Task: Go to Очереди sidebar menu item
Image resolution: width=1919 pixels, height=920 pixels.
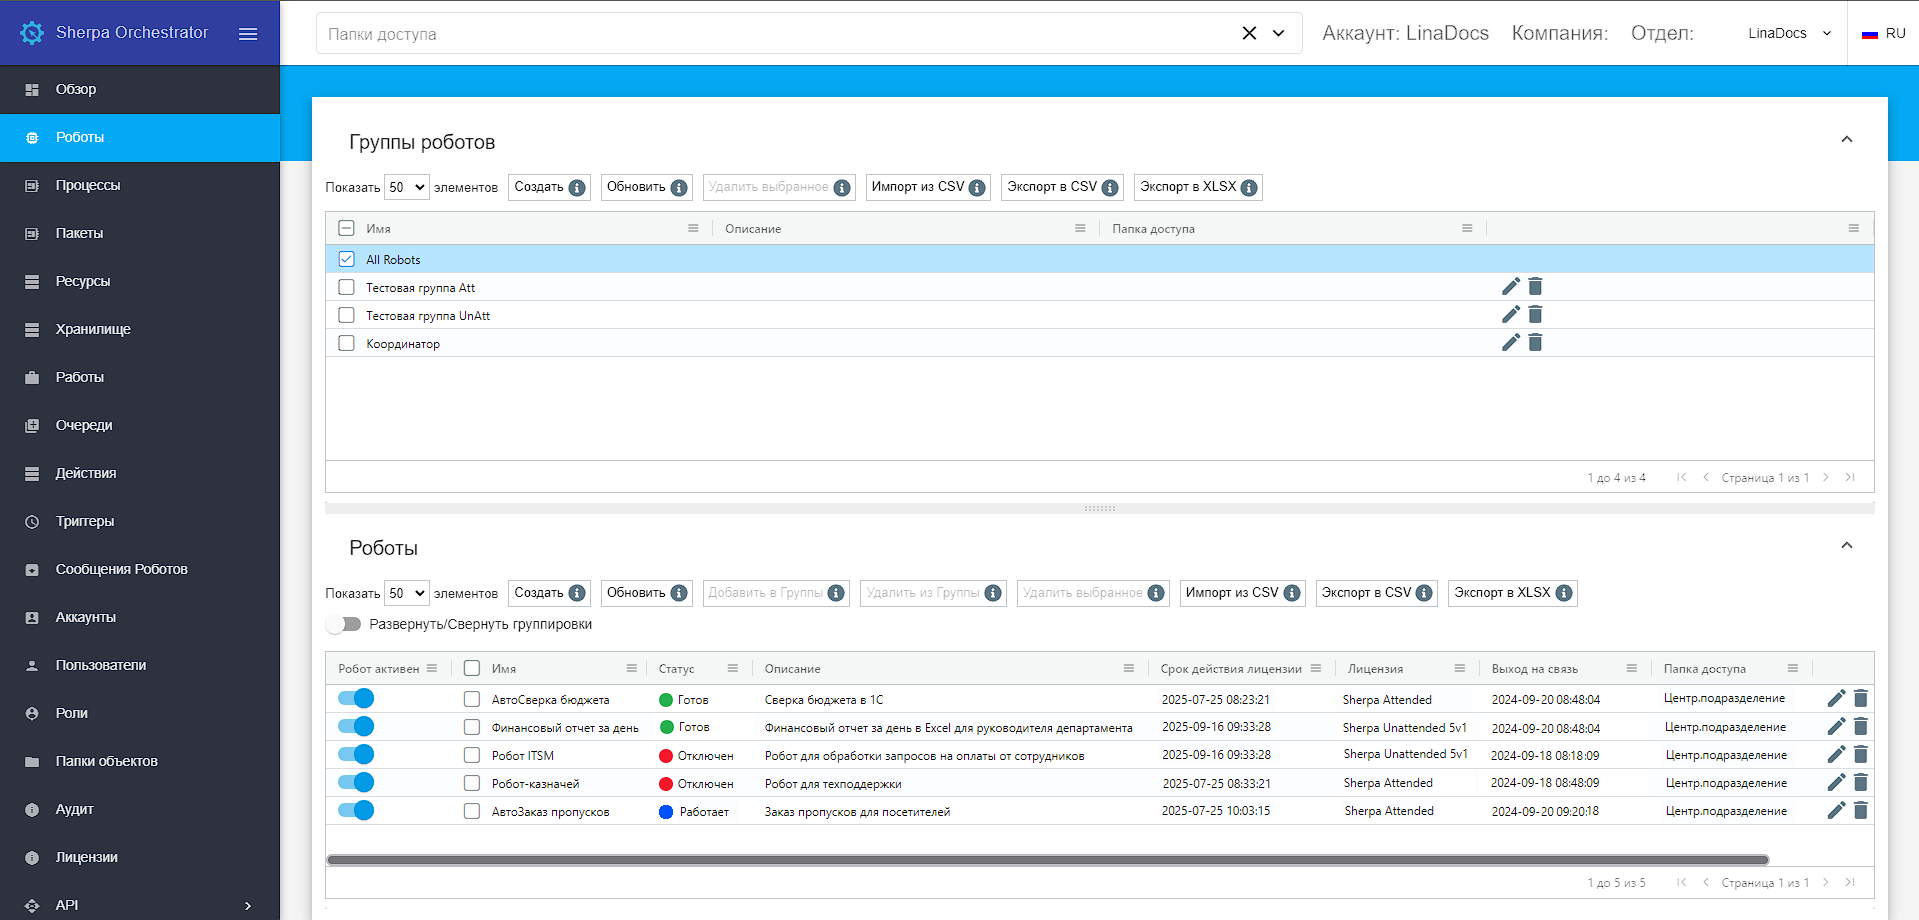Action: [84, 425]
